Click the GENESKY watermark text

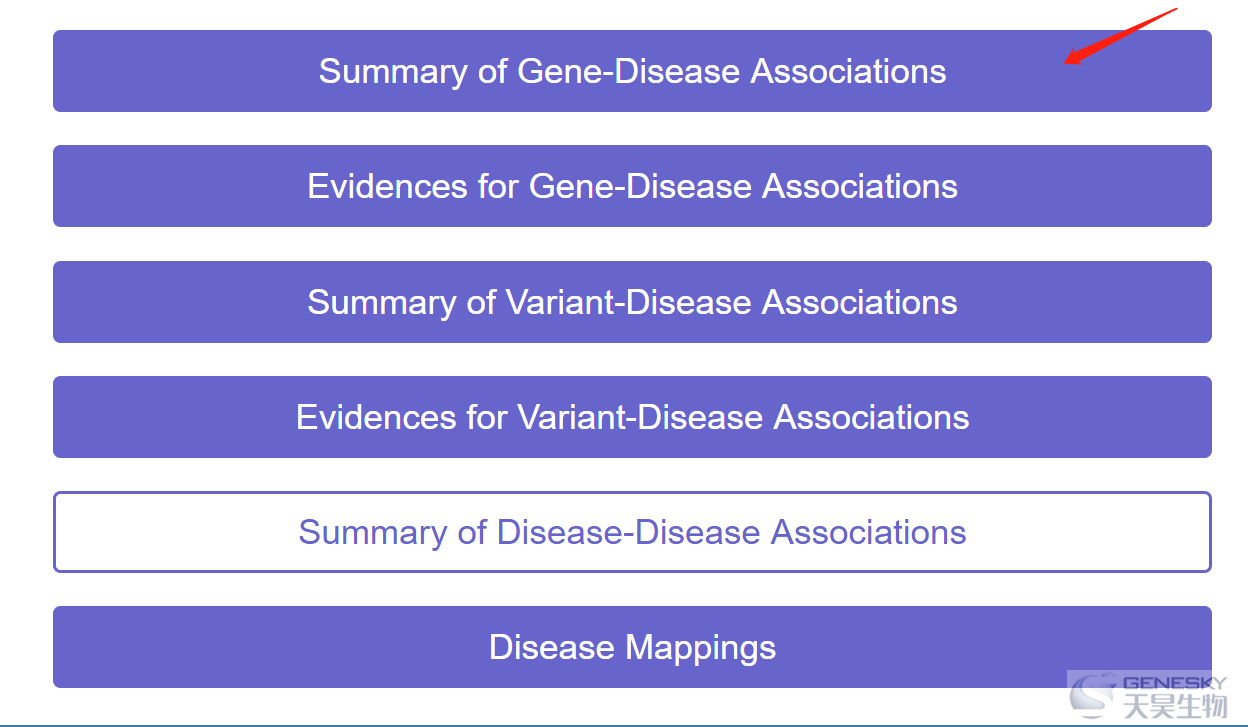coord(1174,684)
